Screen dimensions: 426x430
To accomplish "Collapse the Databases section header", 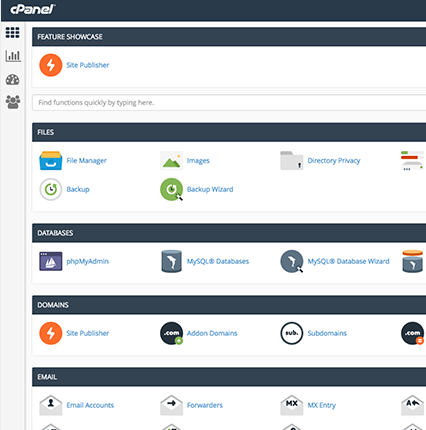I will point(229,233).
